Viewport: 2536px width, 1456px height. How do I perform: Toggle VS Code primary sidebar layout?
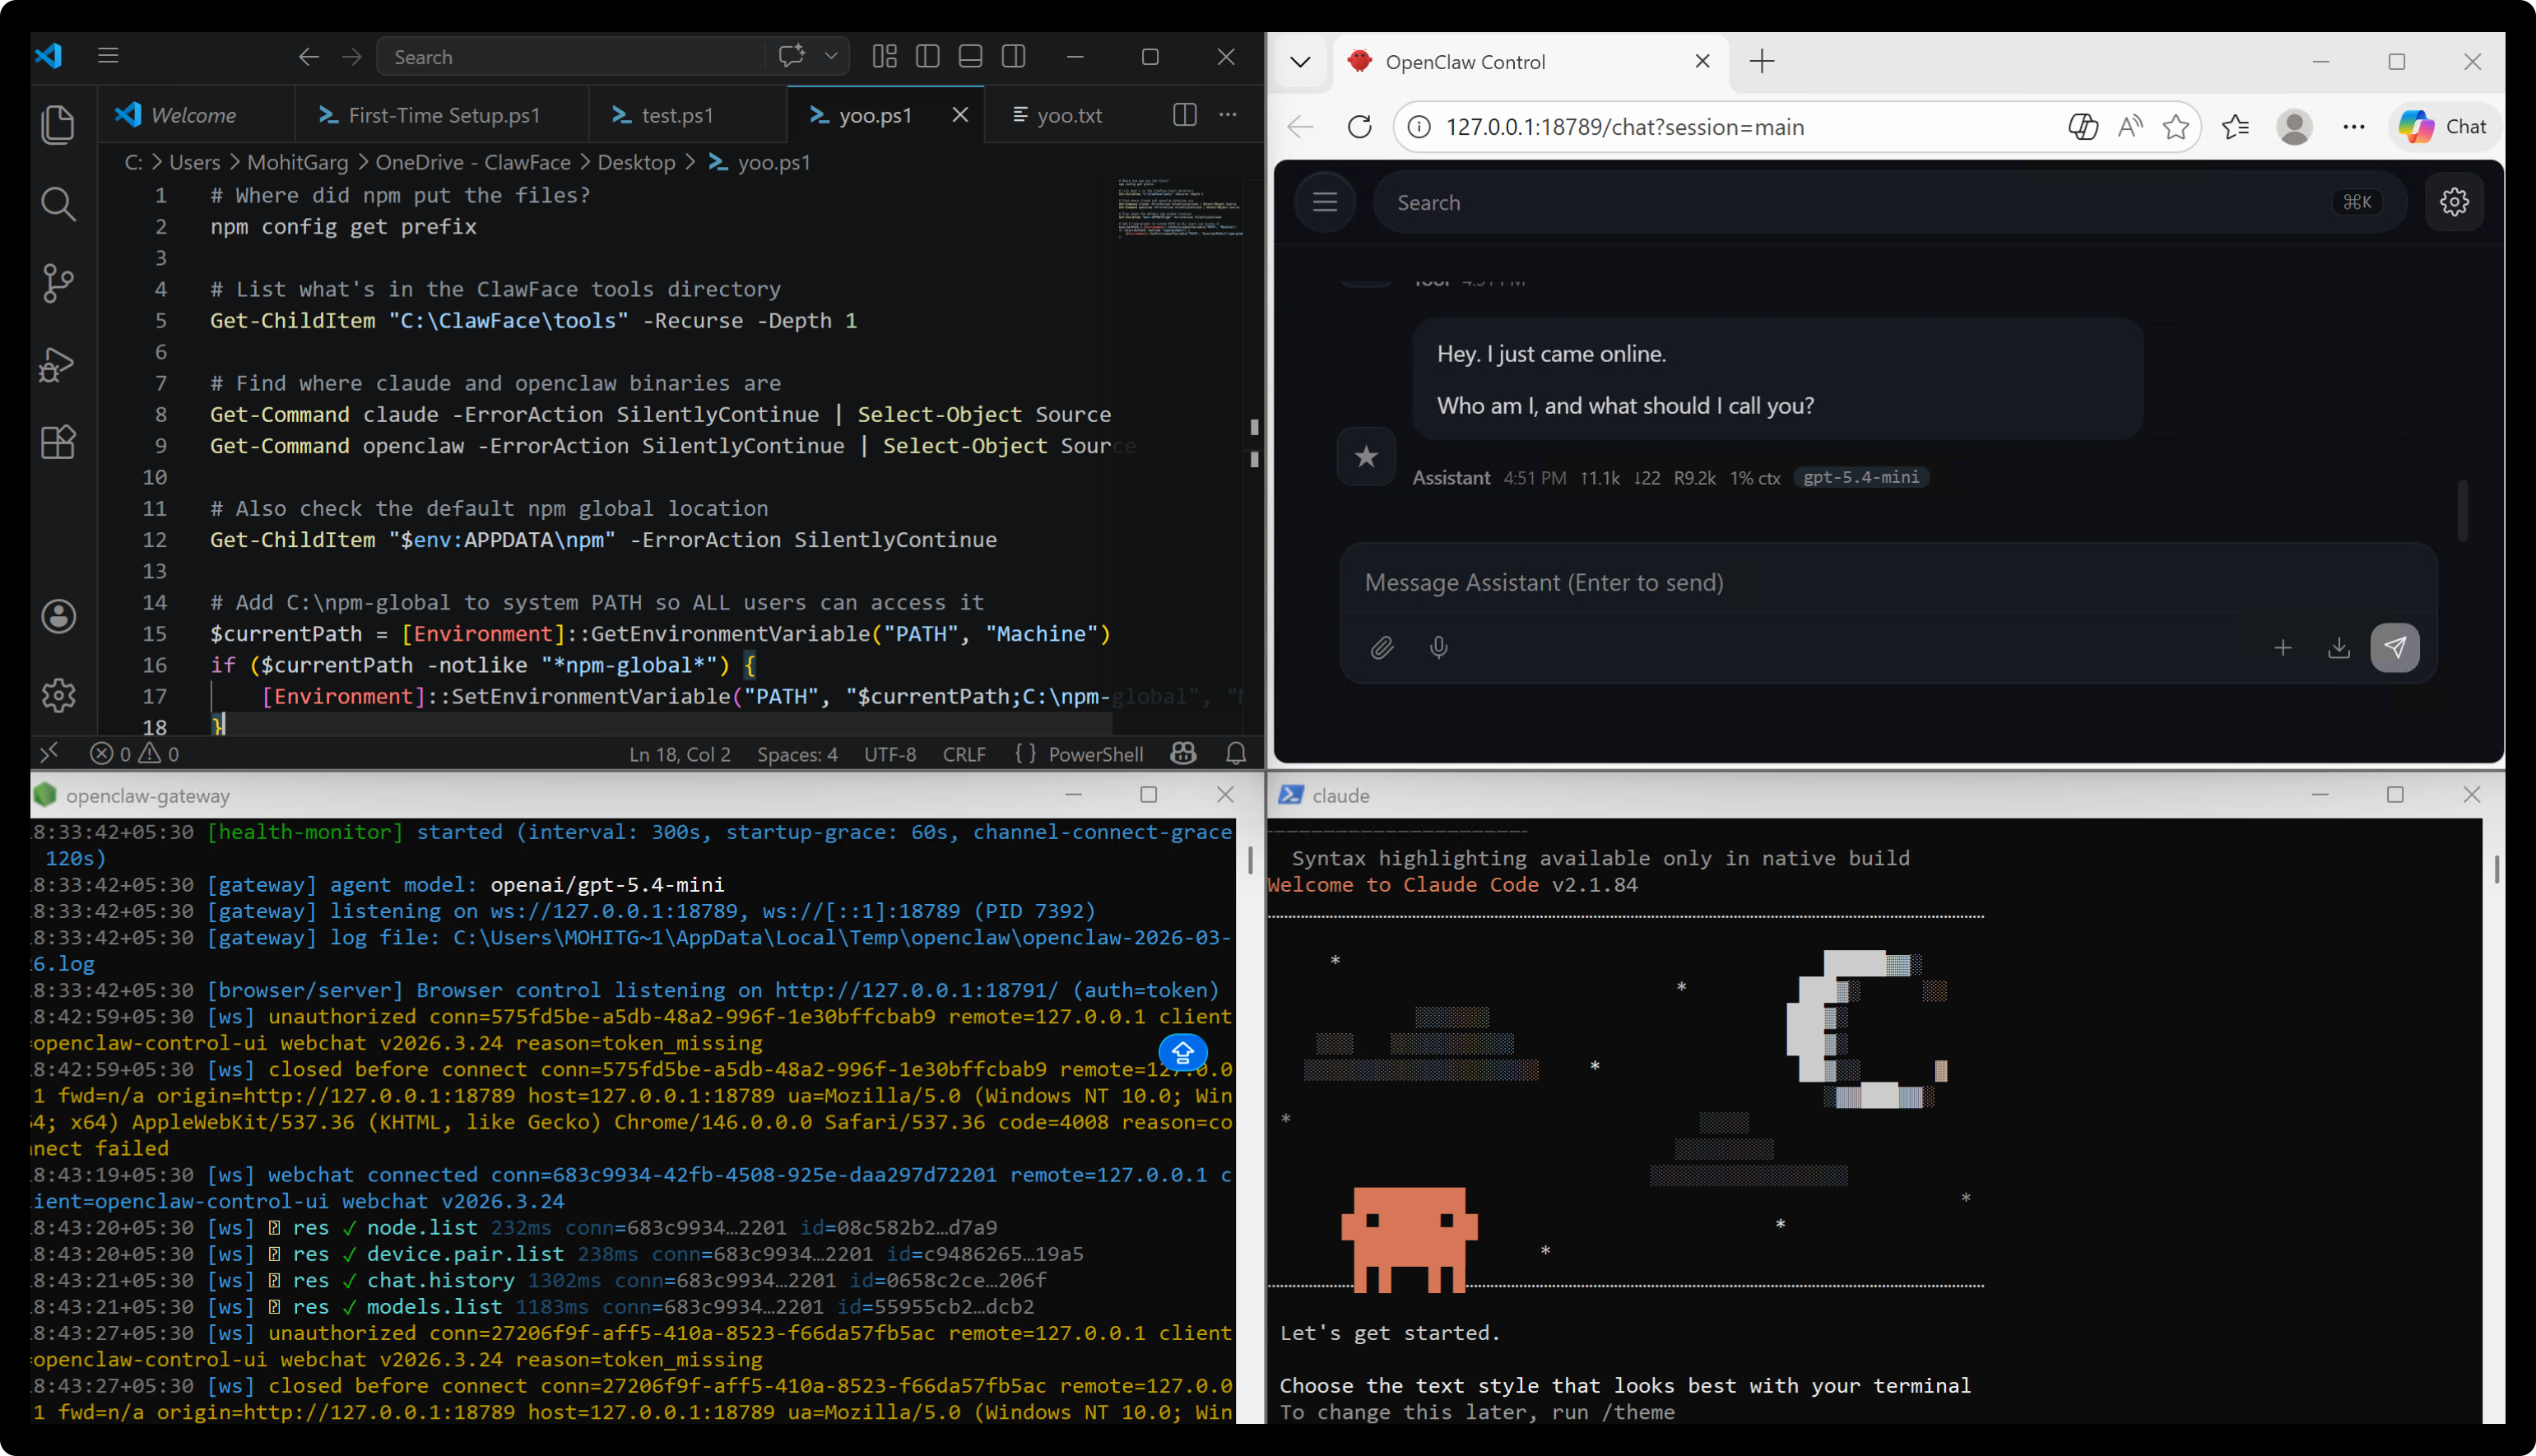coord(927,57)
